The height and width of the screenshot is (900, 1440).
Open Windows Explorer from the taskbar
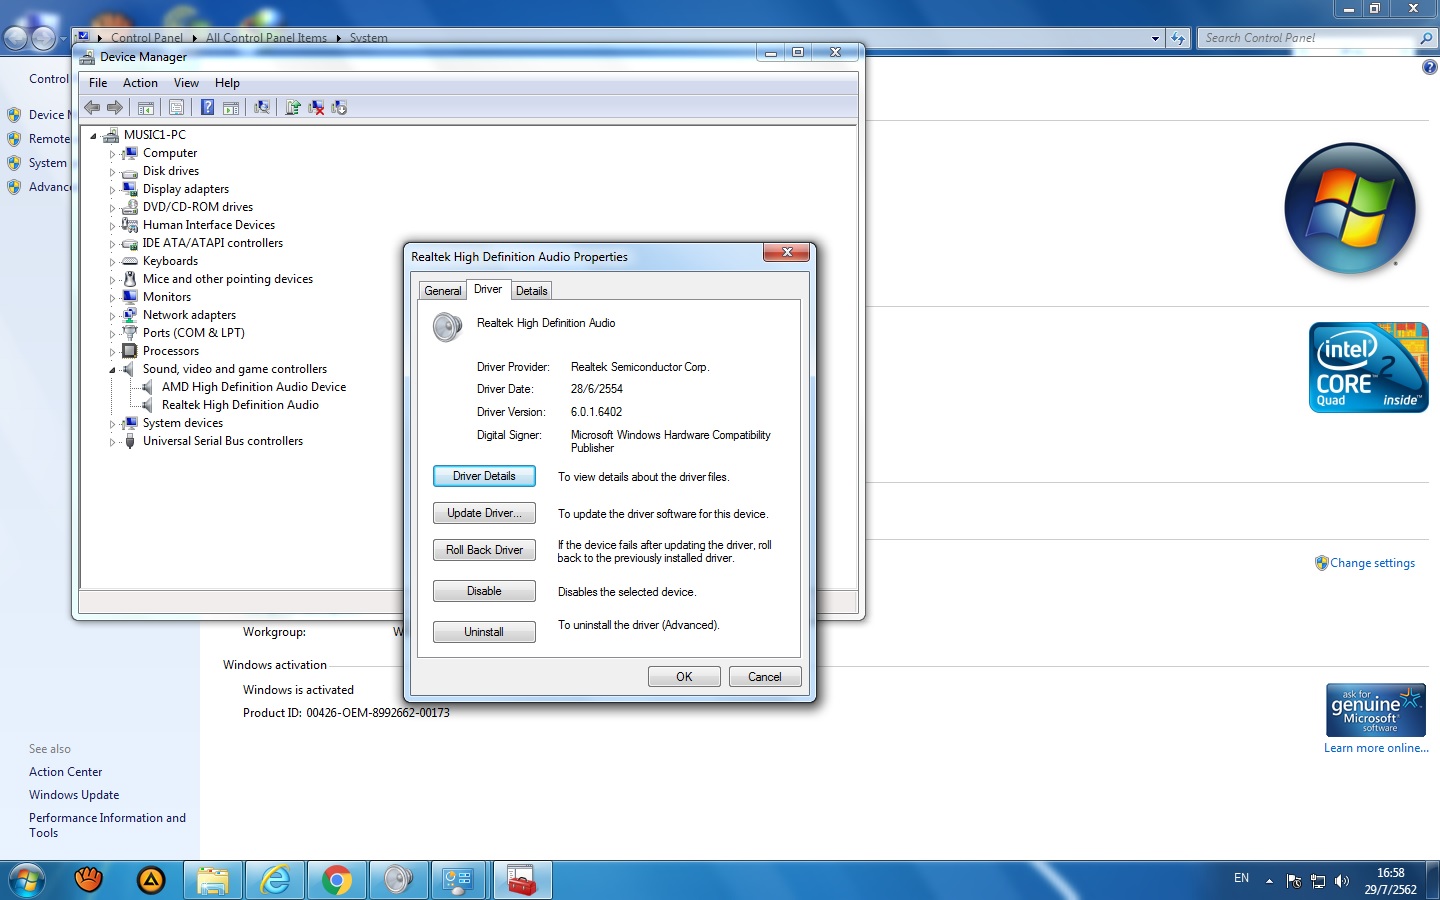coord(213,880)
